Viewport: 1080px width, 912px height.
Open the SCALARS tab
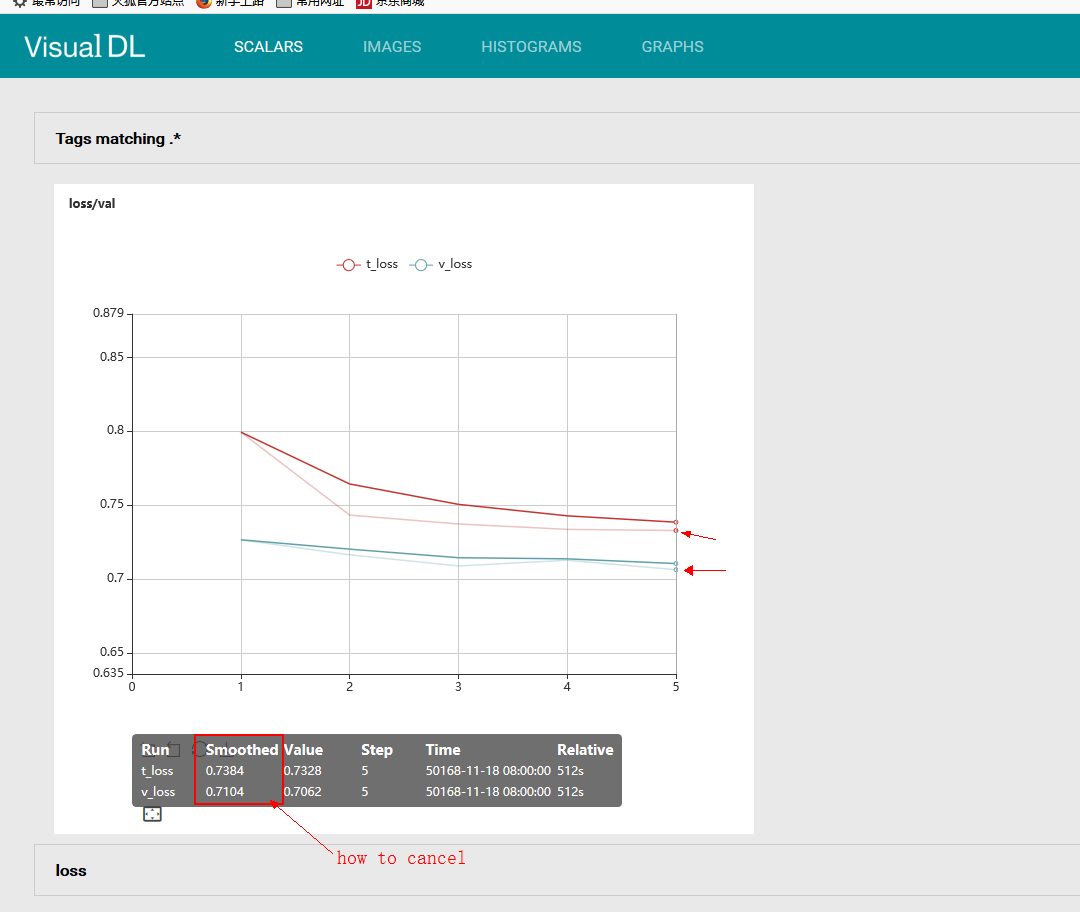(268, 47)
